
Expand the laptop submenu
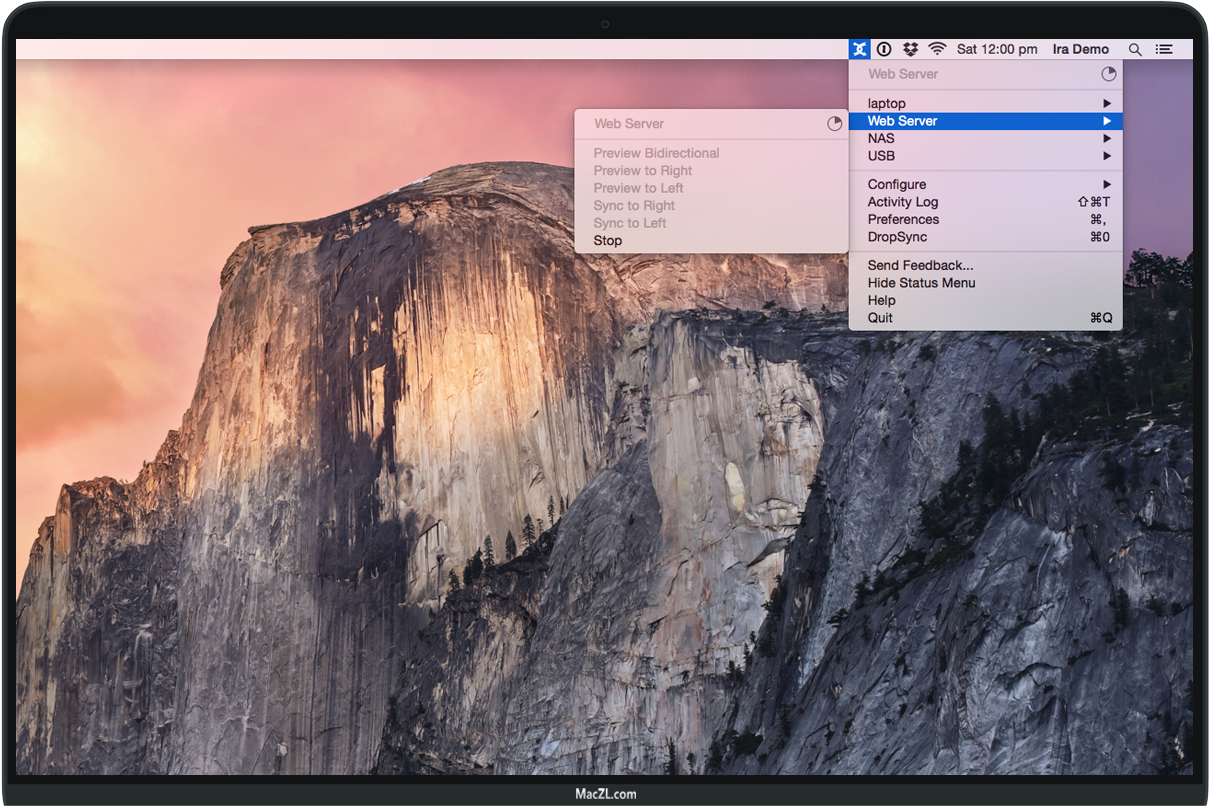coord(985,103)
